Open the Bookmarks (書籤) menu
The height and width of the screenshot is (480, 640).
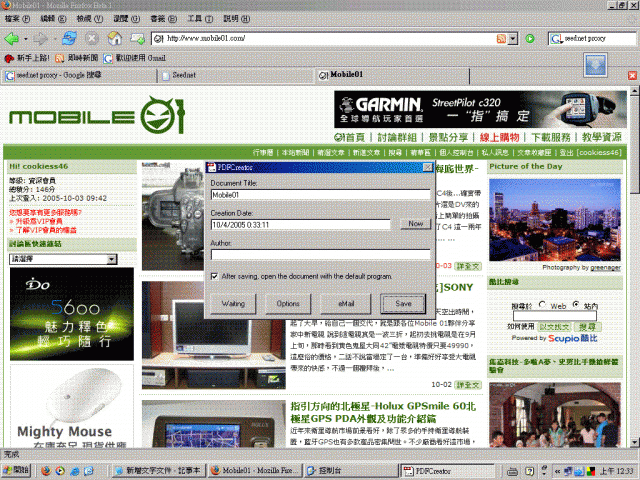tap(163, 19)
